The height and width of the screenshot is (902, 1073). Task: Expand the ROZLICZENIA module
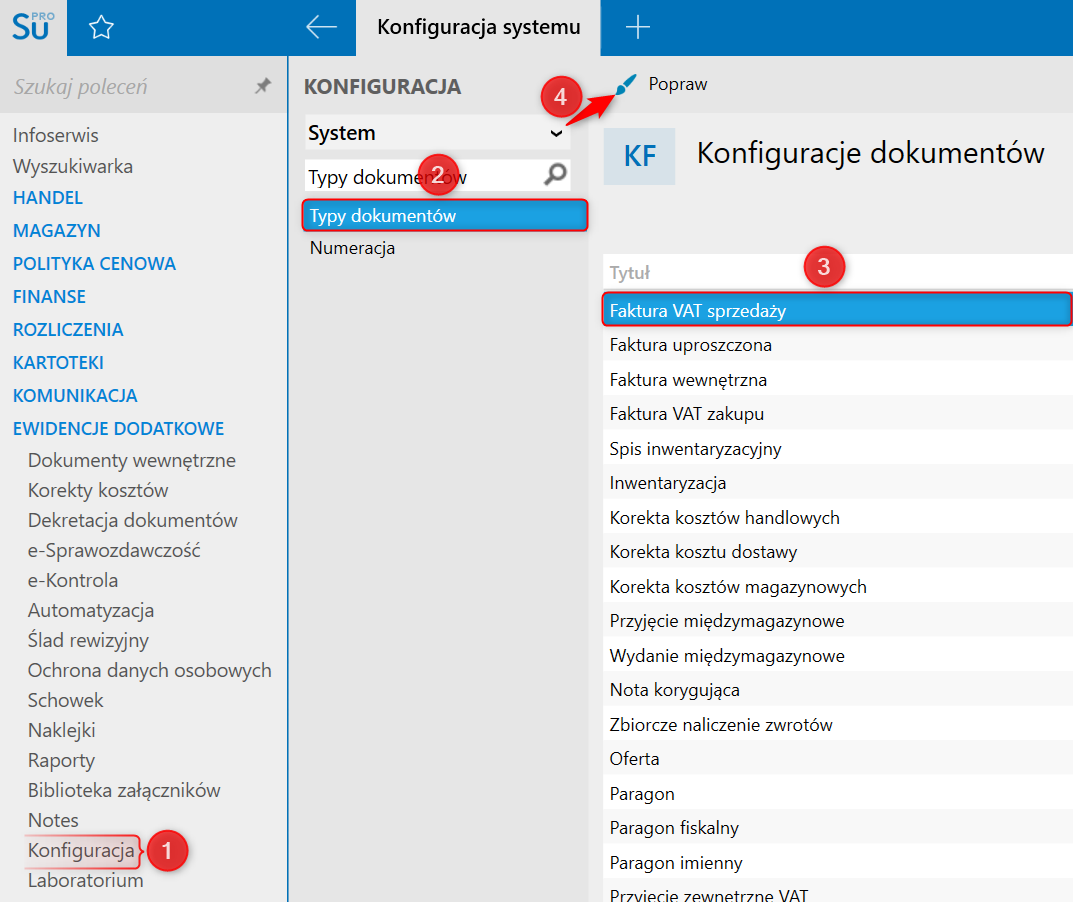point(68,330)
